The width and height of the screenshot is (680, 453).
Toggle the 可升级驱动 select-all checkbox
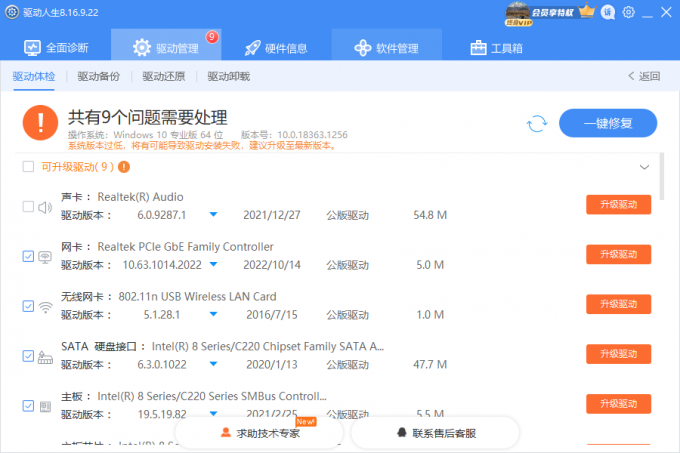[28, 167]
